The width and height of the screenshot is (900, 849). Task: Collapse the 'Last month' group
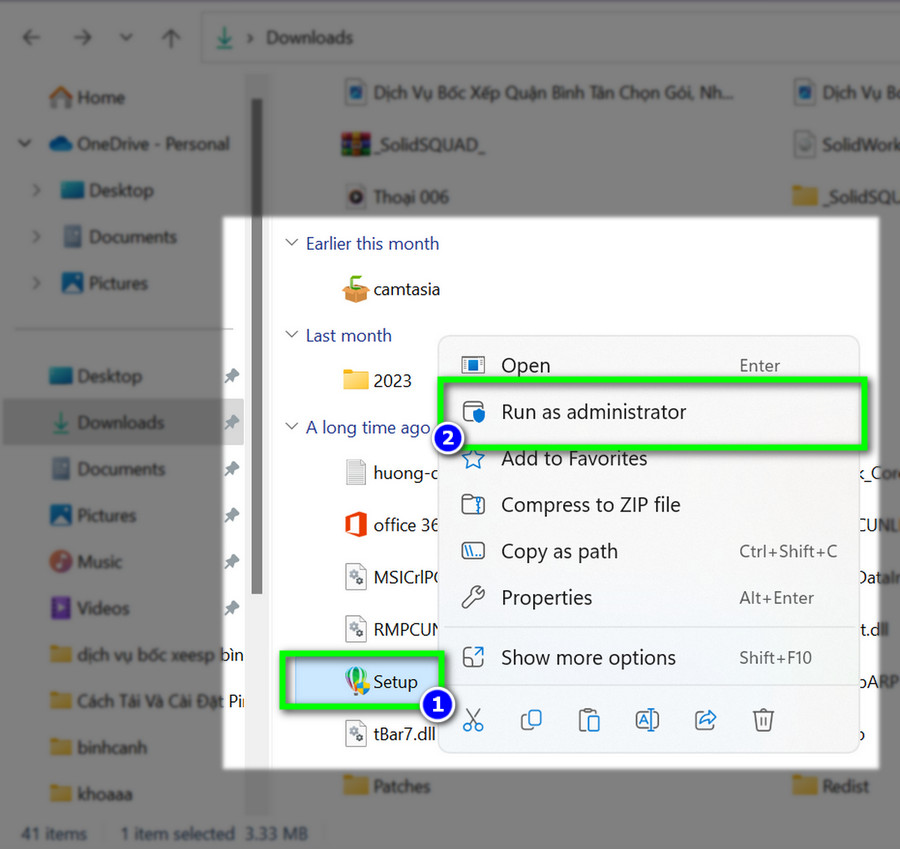tap(291, 336)
